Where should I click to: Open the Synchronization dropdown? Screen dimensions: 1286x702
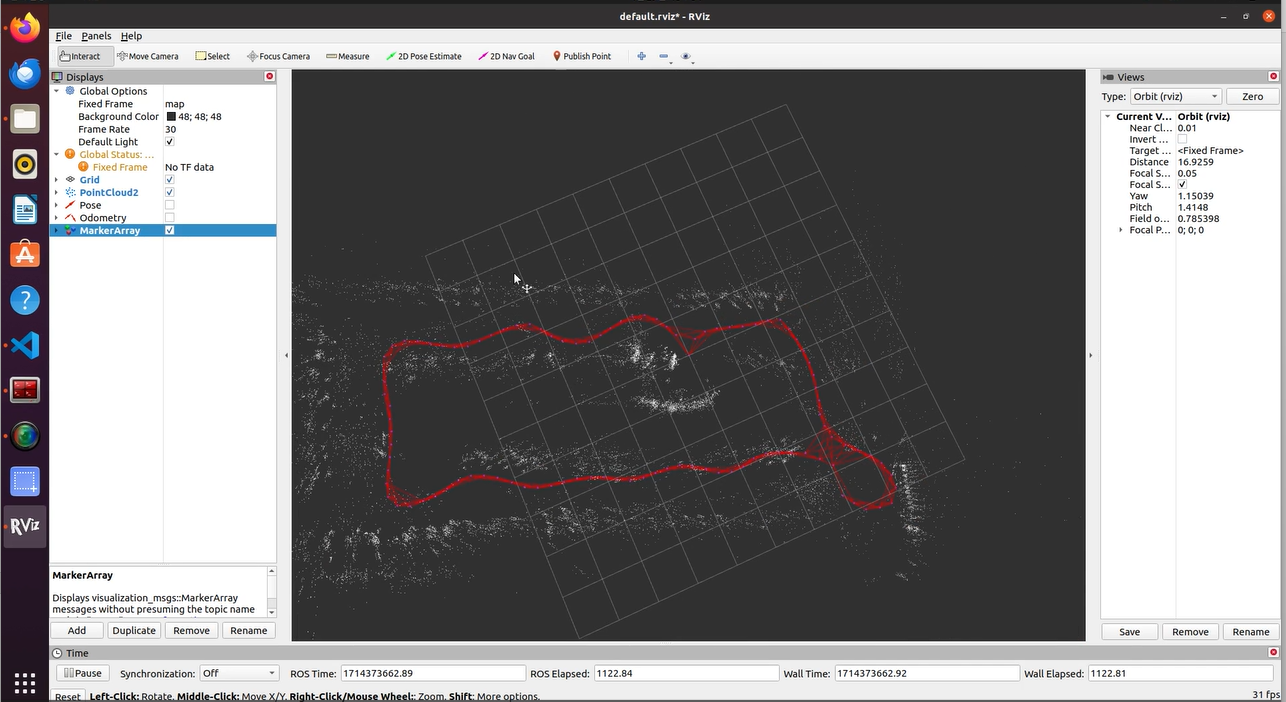238,673
